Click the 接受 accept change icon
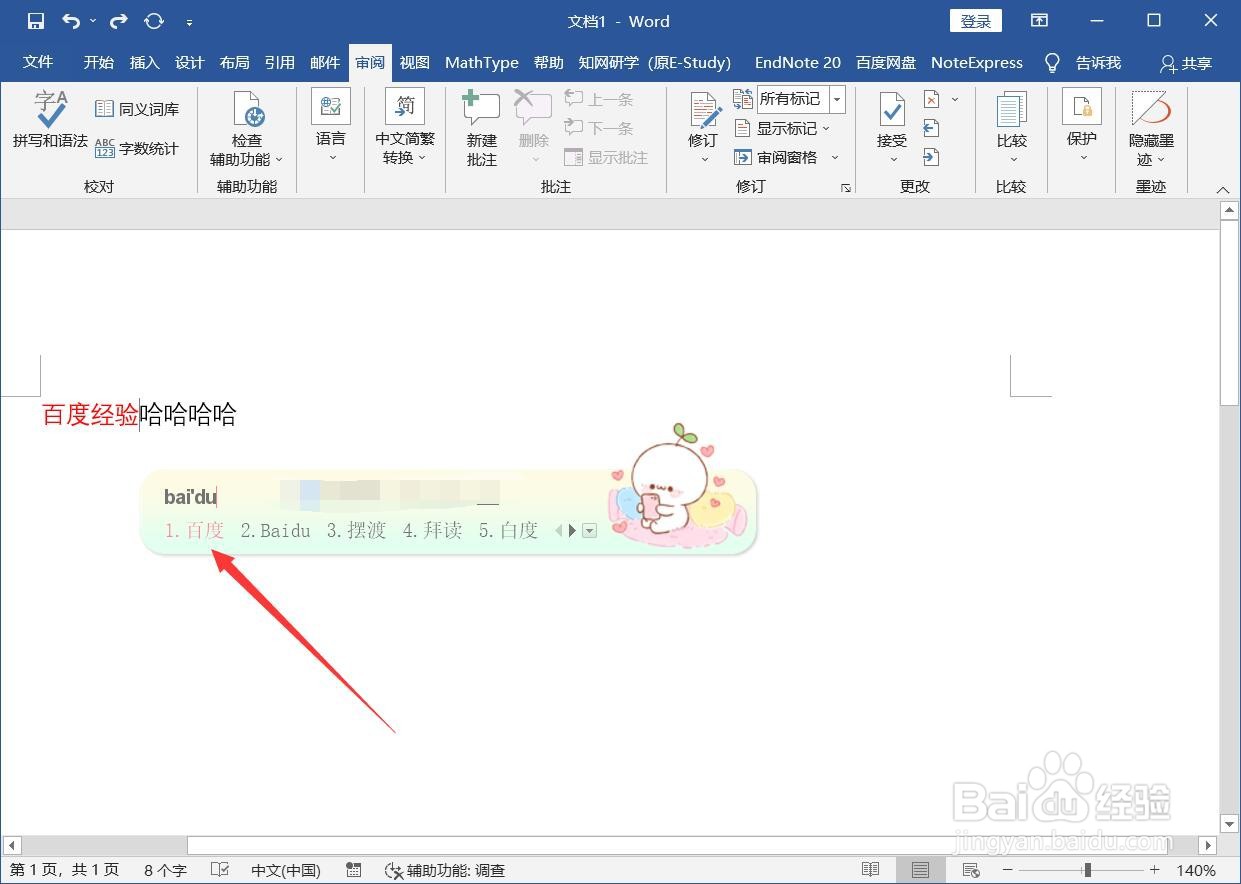1241x884 pixels. (891, 110)
